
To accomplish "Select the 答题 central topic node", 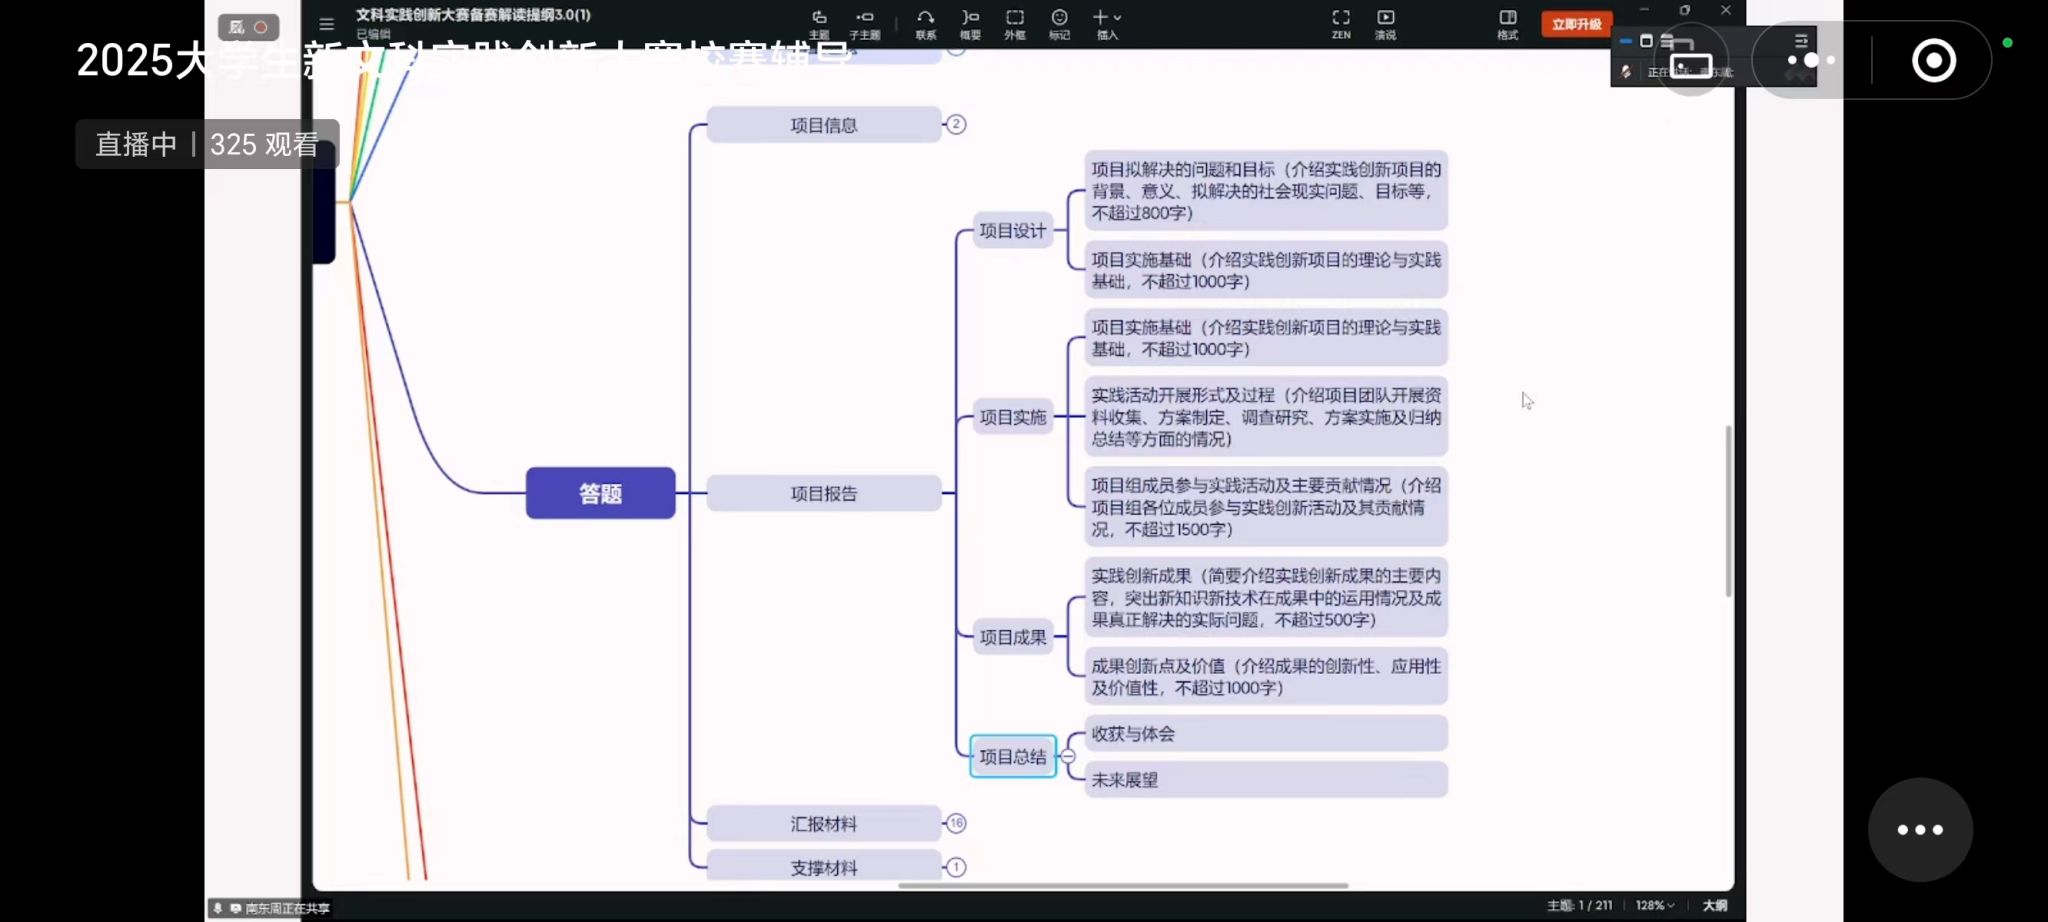I will point(600,493).
